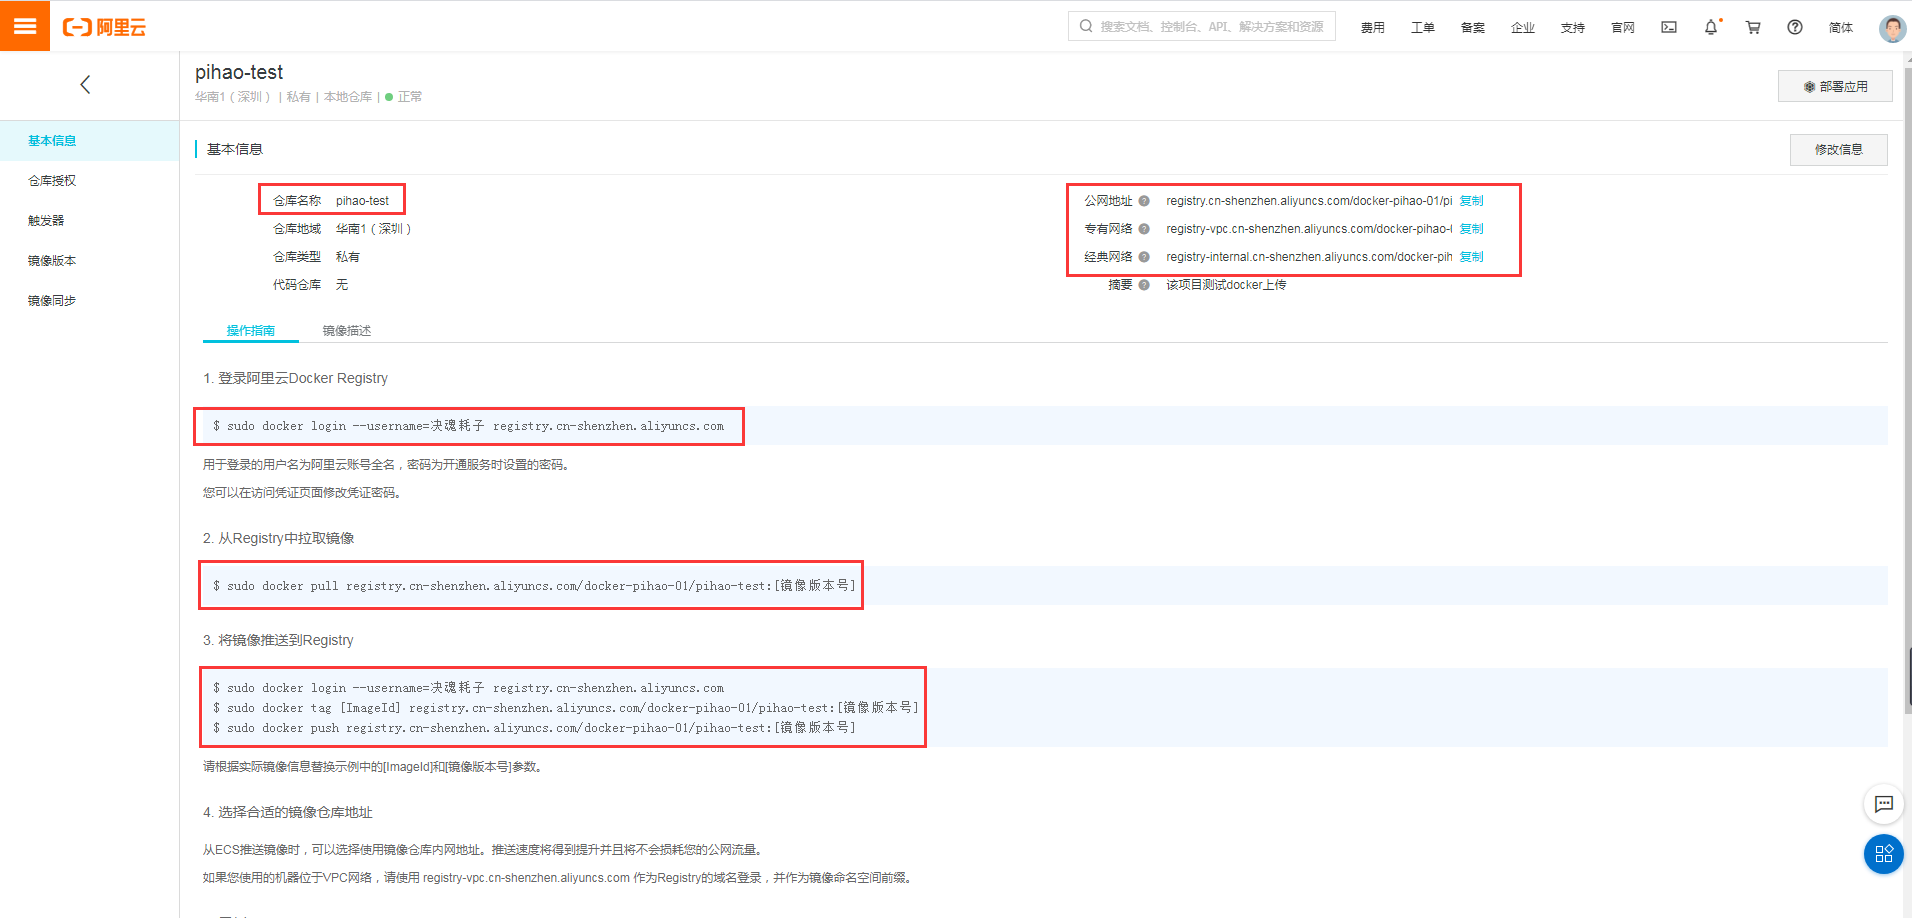The width and height of the screenshot is (1912, 918).
Task: Open the orange hamburger main menu
Action: pos(25,26)
